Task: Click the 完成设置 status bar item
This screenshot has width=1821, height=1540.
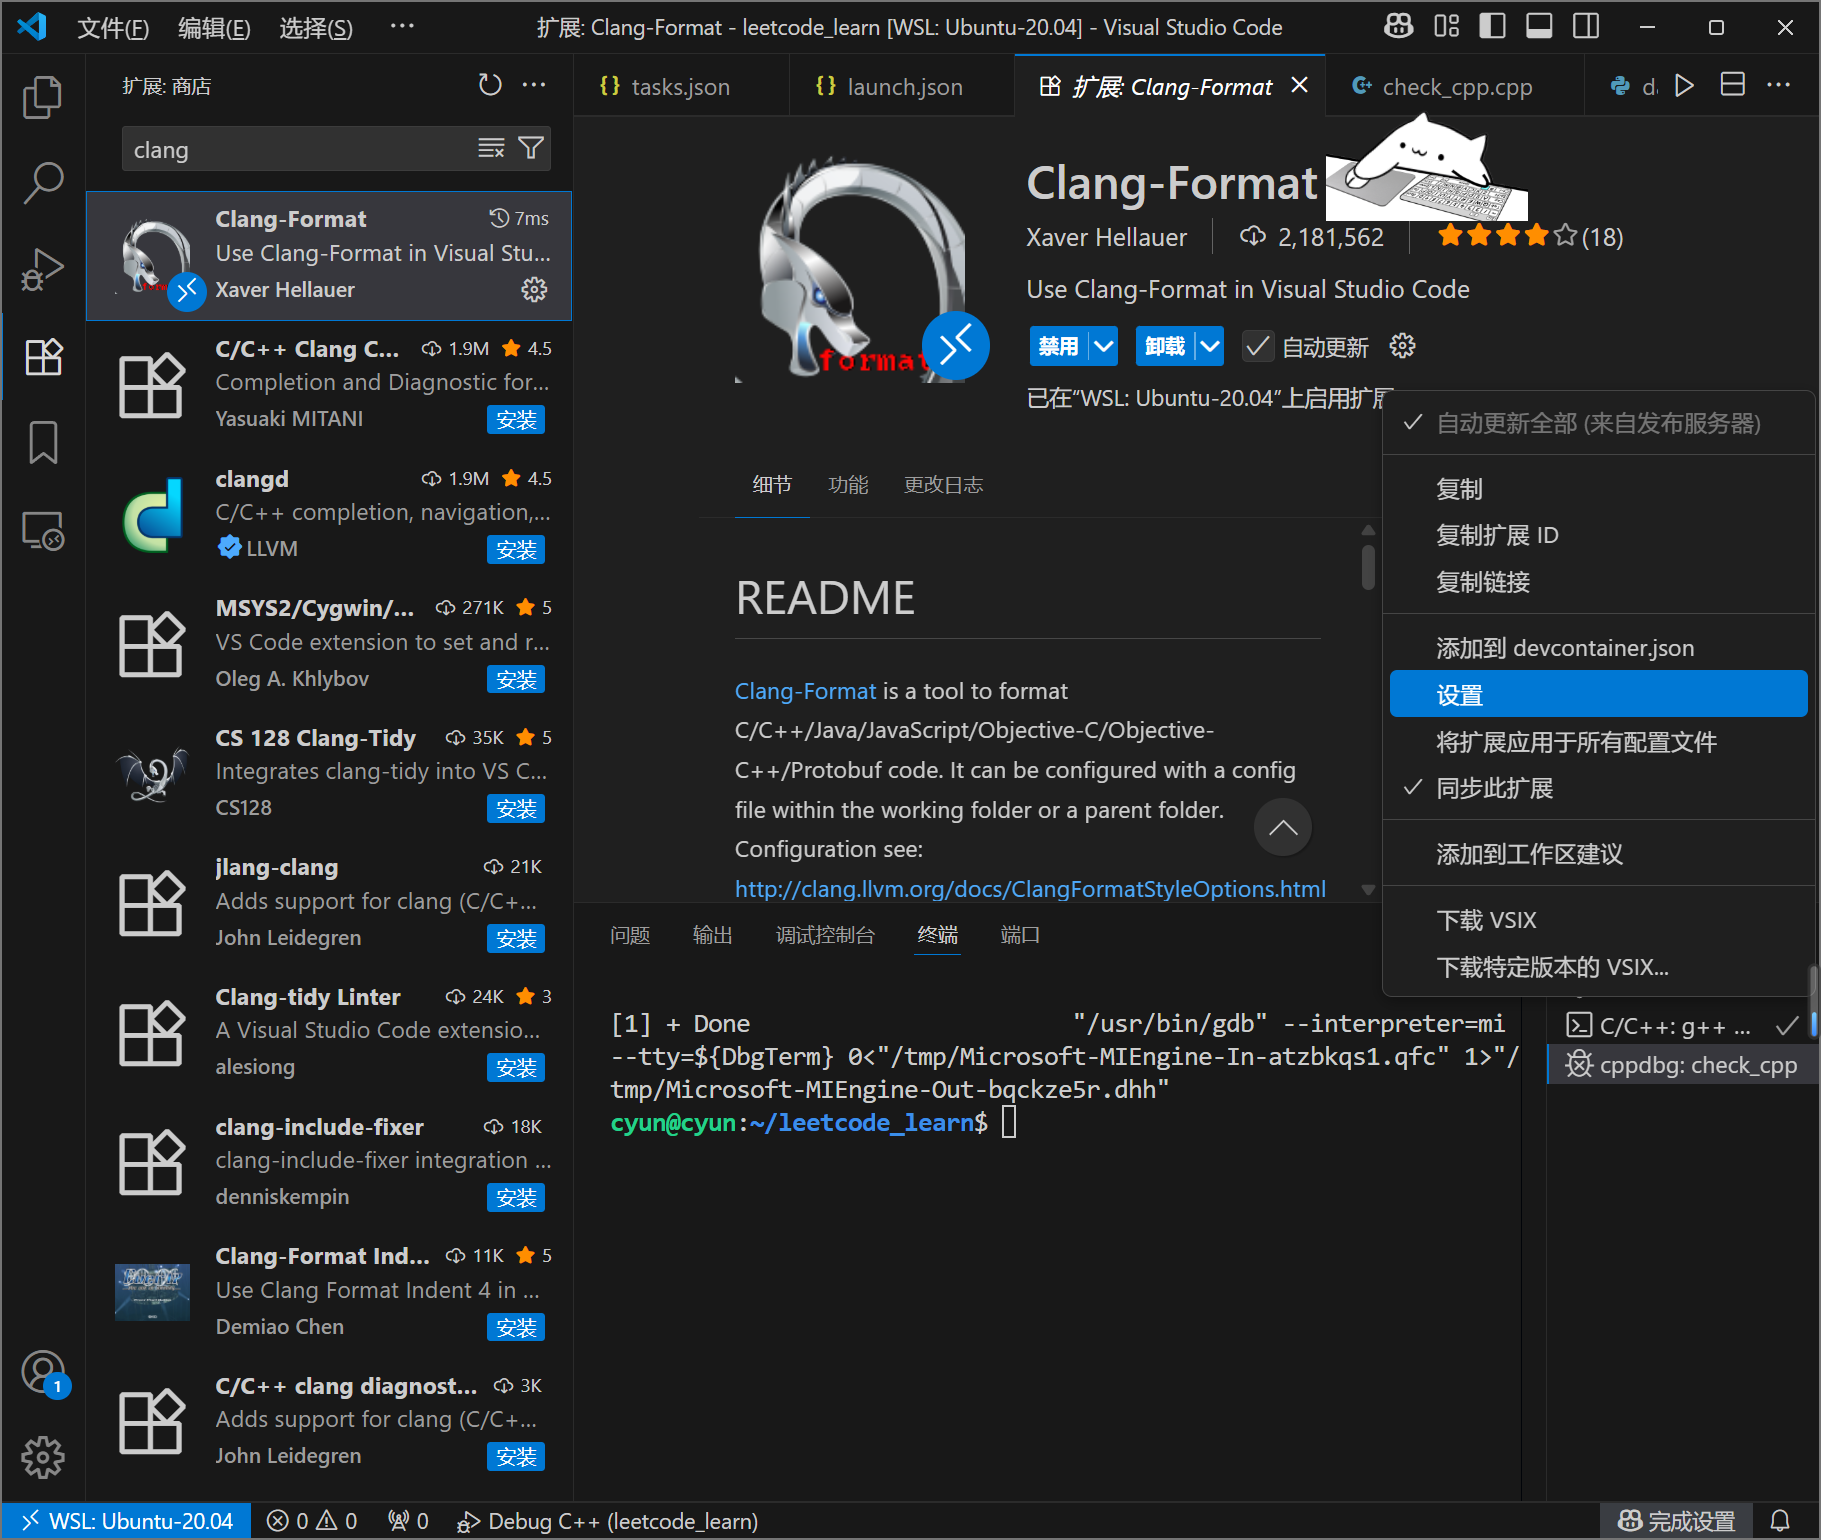Action: pyautogui.click(x=1676, y=1521)
